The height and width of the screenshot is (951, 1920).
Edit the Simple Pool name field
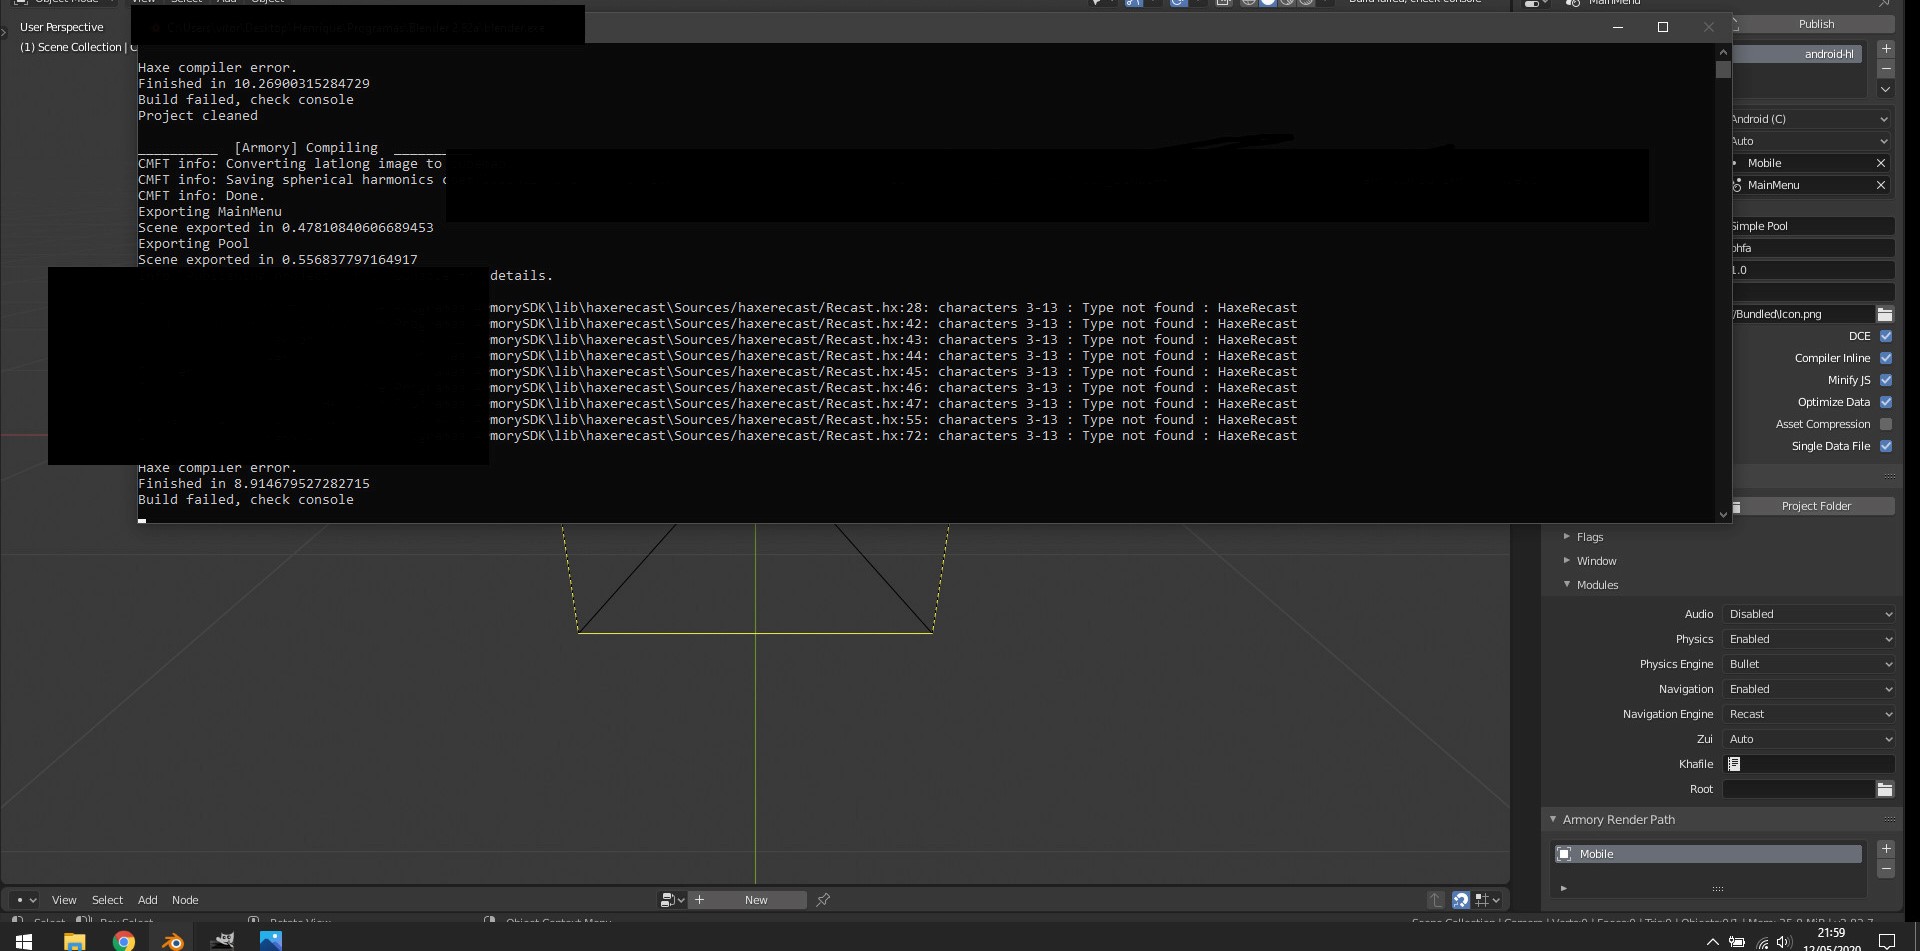coord(1812,226)
